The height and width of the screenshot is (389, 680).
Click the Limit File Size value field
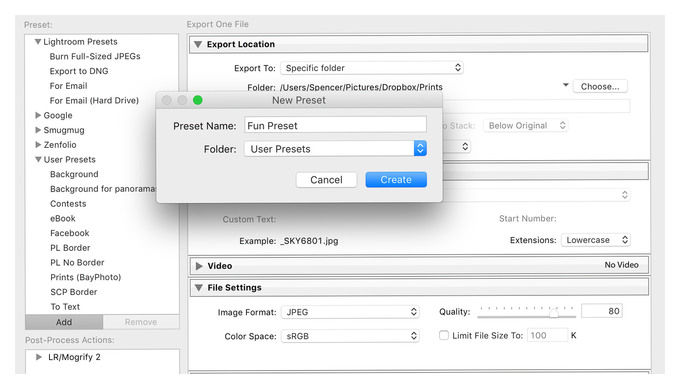(547, 335)
